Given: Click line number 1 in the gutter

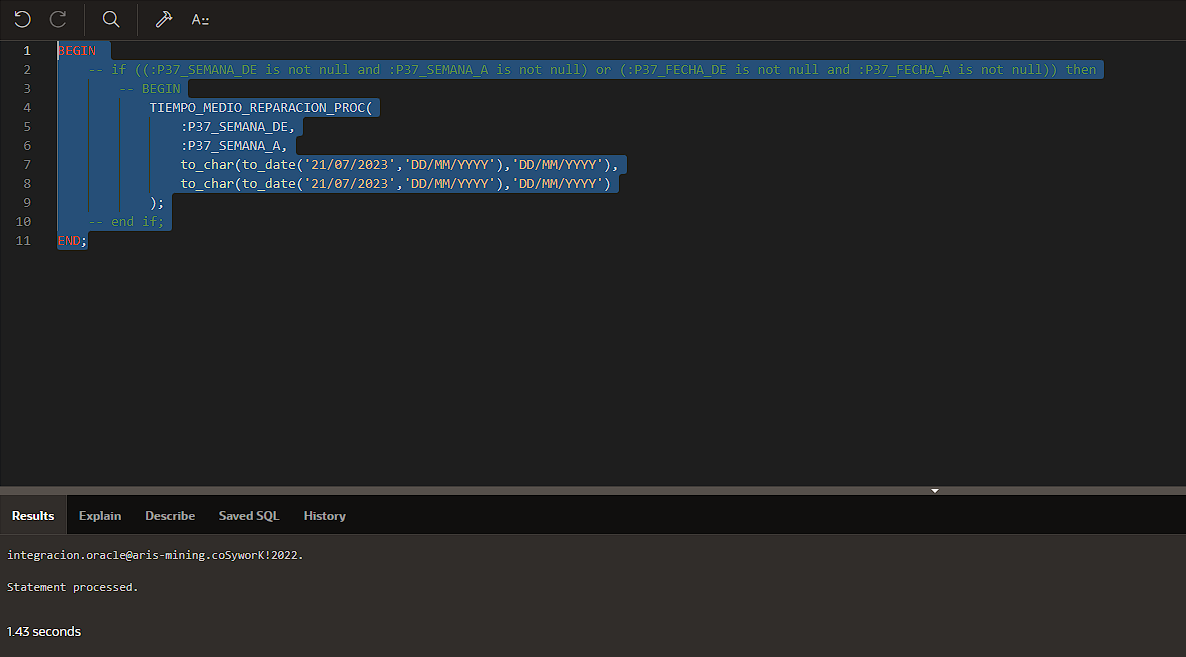Looking at the screenshot, I should pyautogui.click(x=27, y=50).
